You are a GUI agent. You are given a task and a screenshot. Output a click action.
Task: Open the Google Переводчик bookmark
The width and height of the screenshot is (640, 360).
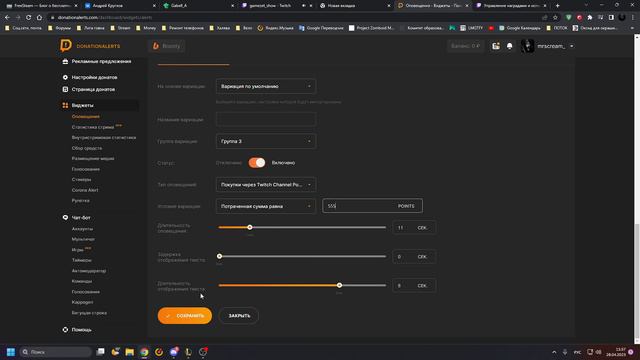[321, 28]
